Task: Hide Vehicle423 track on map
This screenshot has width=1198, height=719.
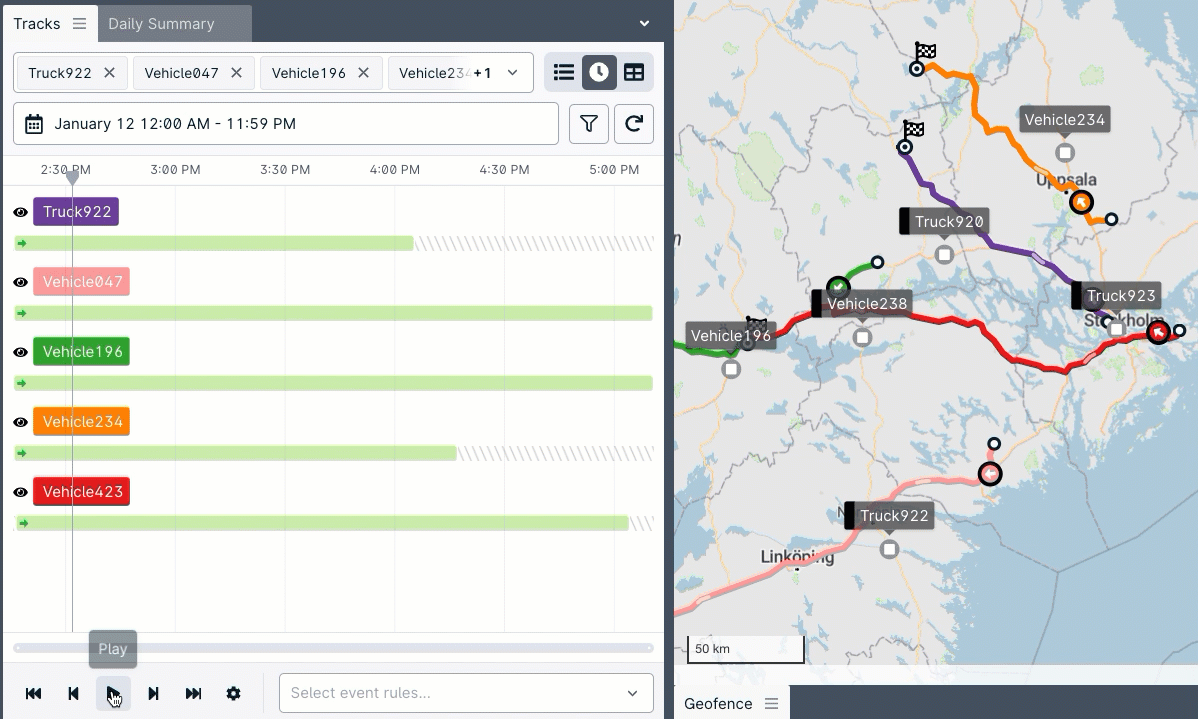Action: 20,492
